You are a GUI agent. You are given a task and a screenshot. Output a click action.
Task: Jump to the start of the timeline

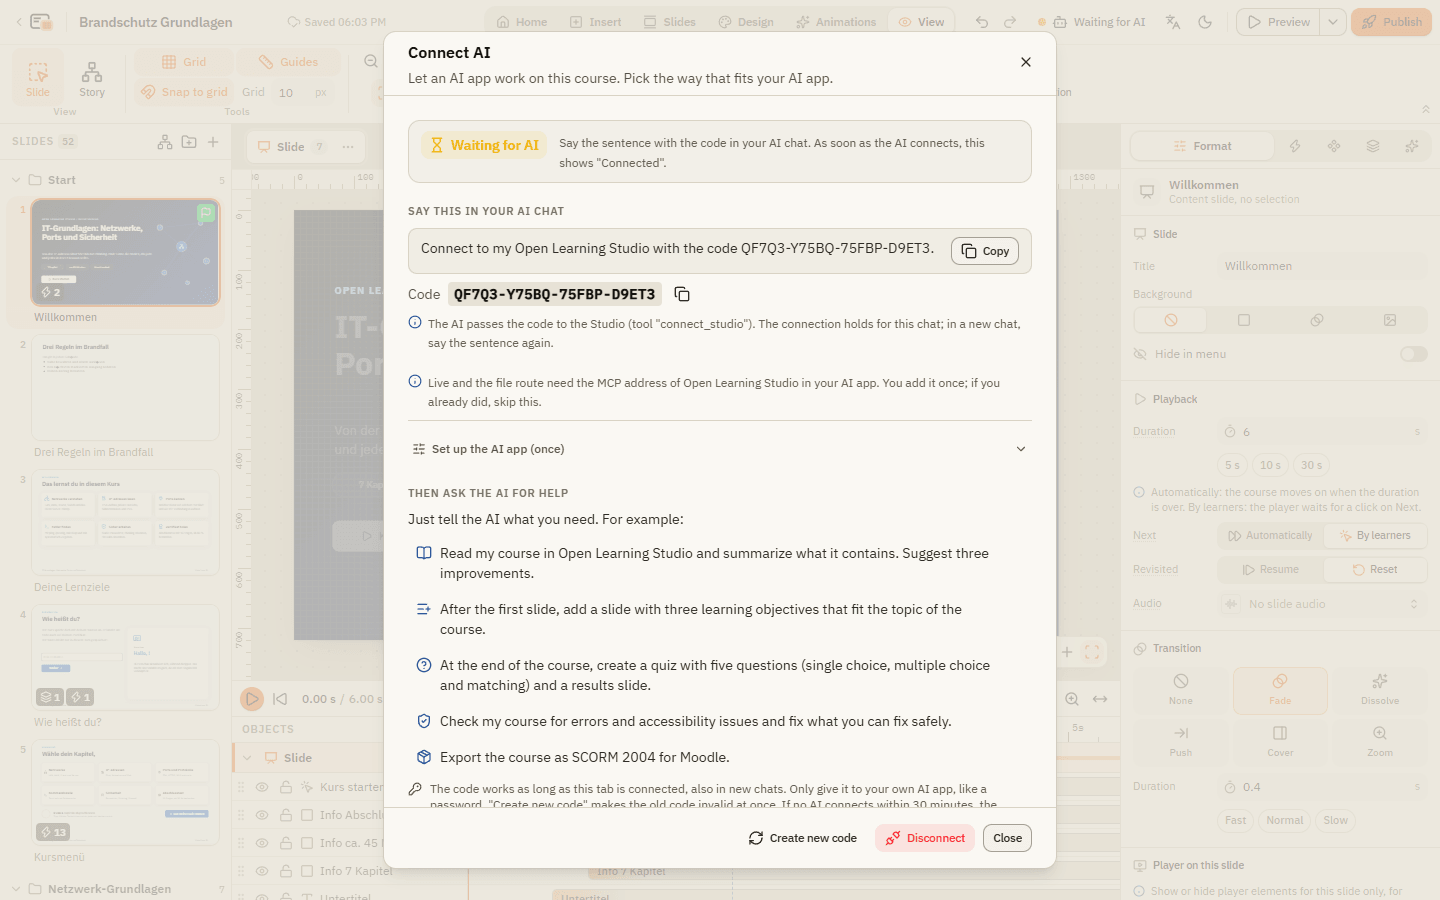coord(280,699)
